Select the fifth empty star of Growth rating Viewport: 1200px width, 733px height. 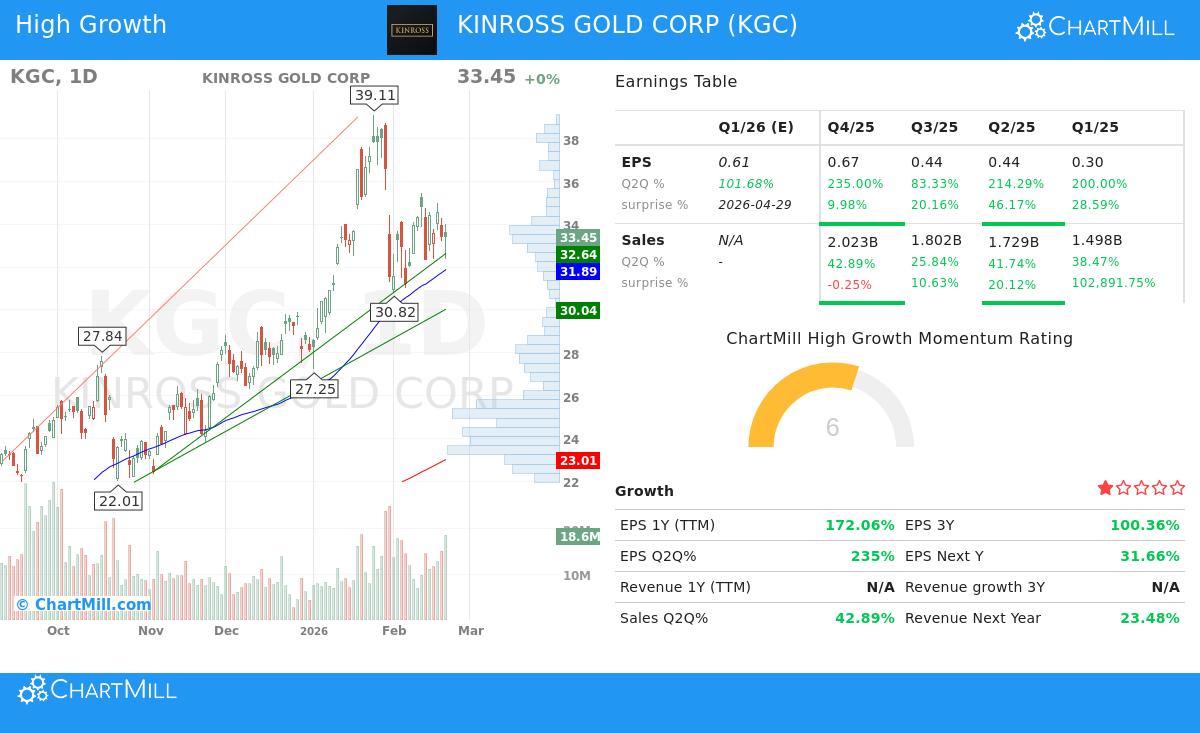pyautogui.click(x=1177, y=488)
